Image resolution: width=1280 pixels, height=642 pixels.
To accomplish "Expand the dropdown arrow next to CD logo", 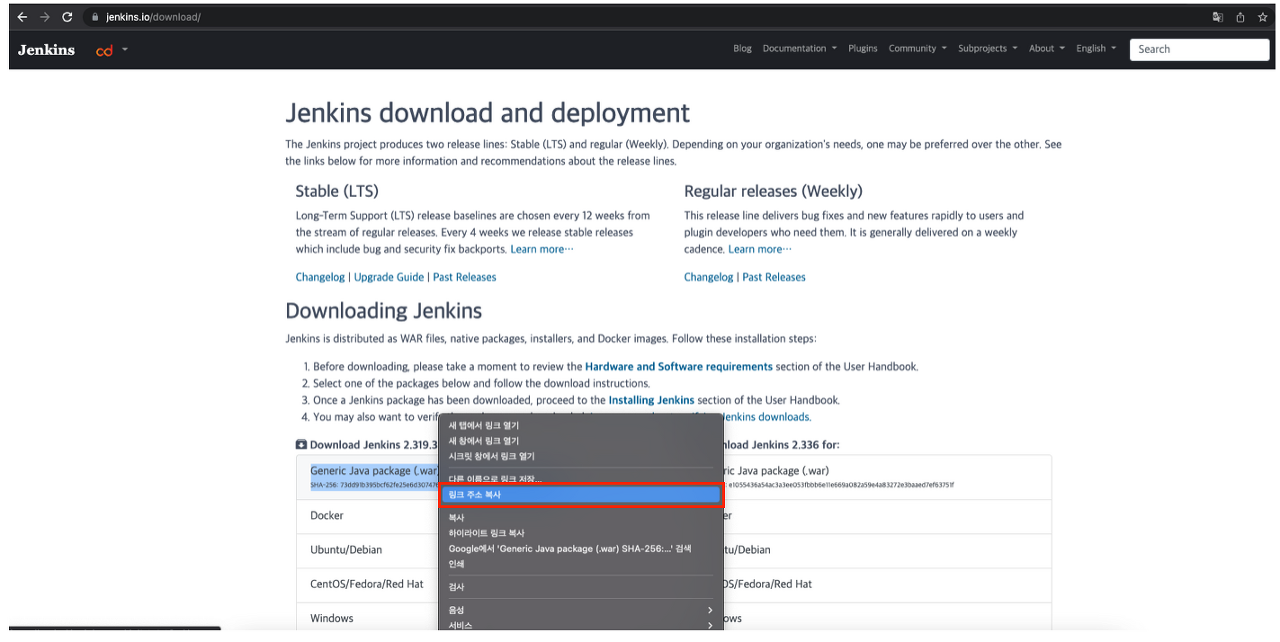I will pos(125,50).
